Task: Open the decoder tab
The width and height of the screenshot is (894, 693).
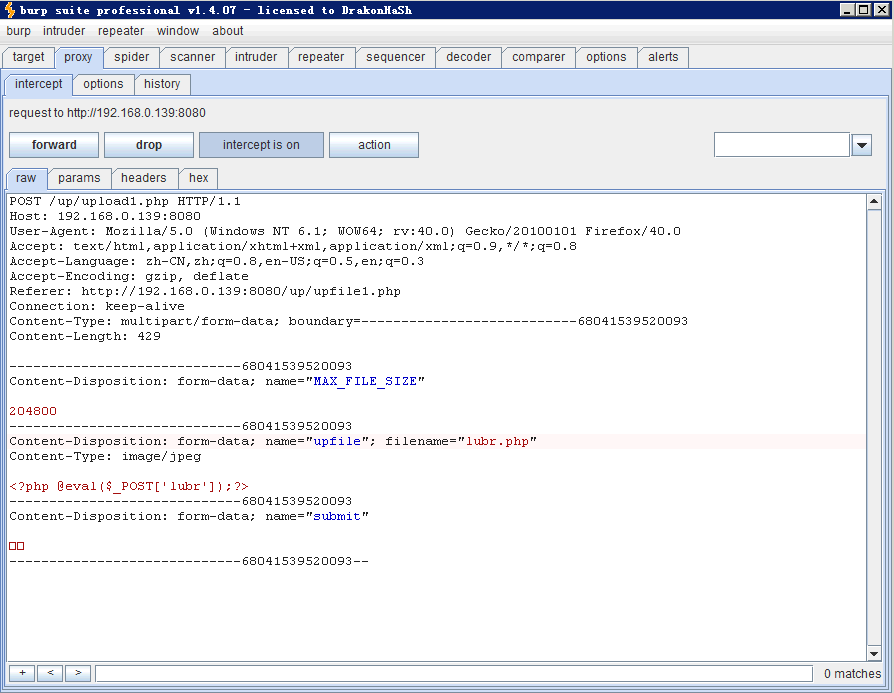Action: pyautogui.click(x=469, y=57)
